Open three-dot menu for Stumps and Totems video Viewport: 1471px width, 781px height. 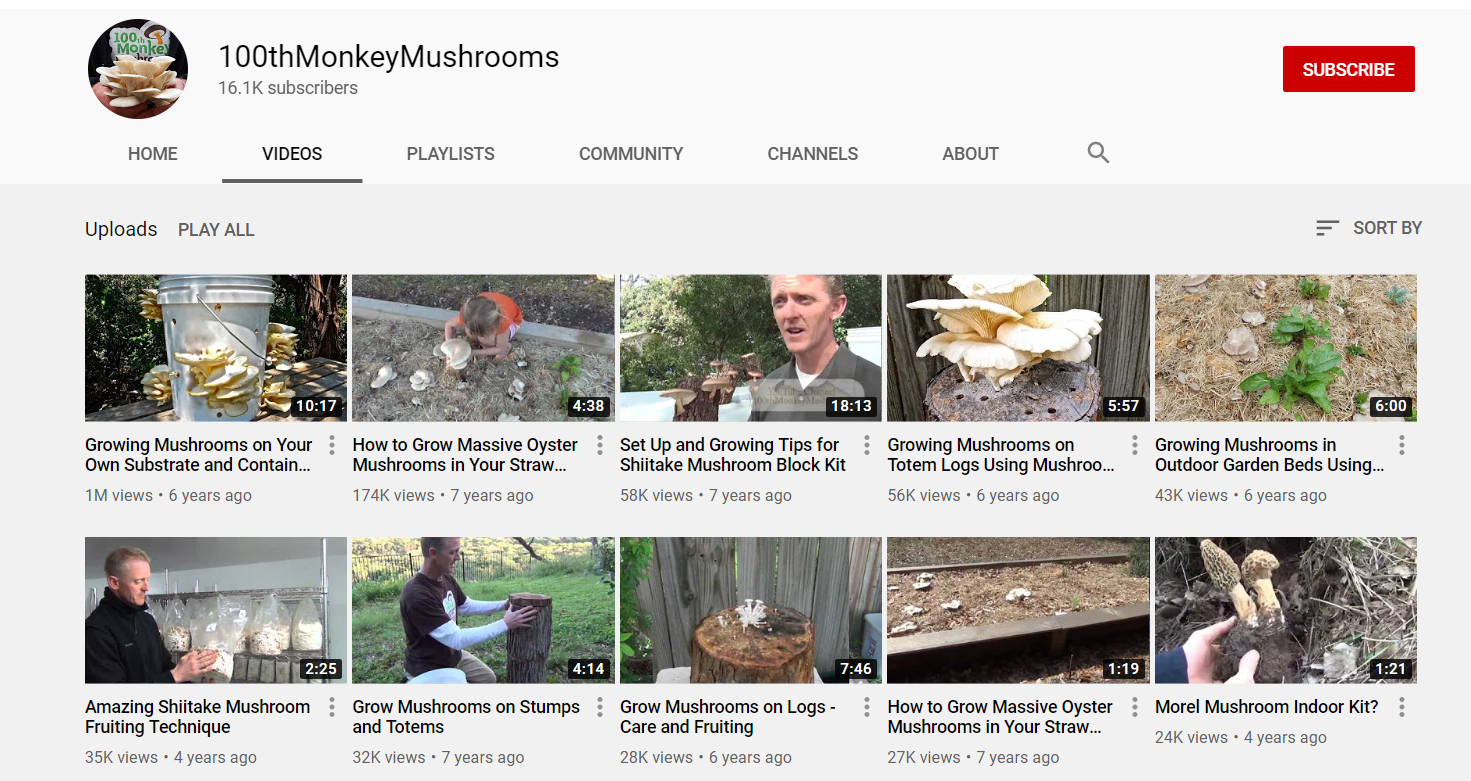600,707
